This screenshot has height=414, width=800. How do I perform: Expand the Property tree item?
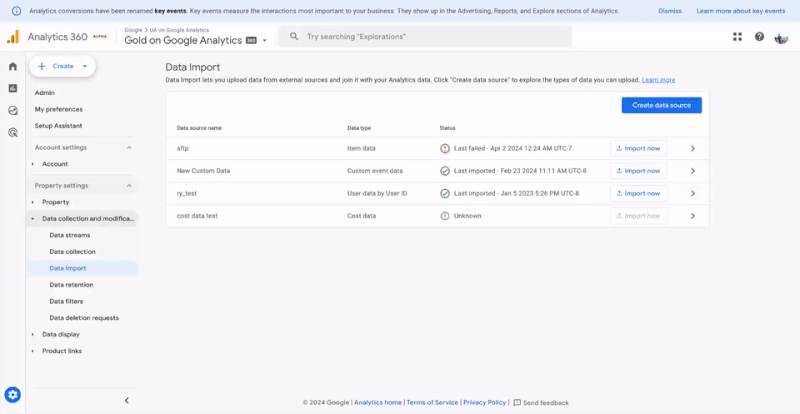[x=33, y=203]
